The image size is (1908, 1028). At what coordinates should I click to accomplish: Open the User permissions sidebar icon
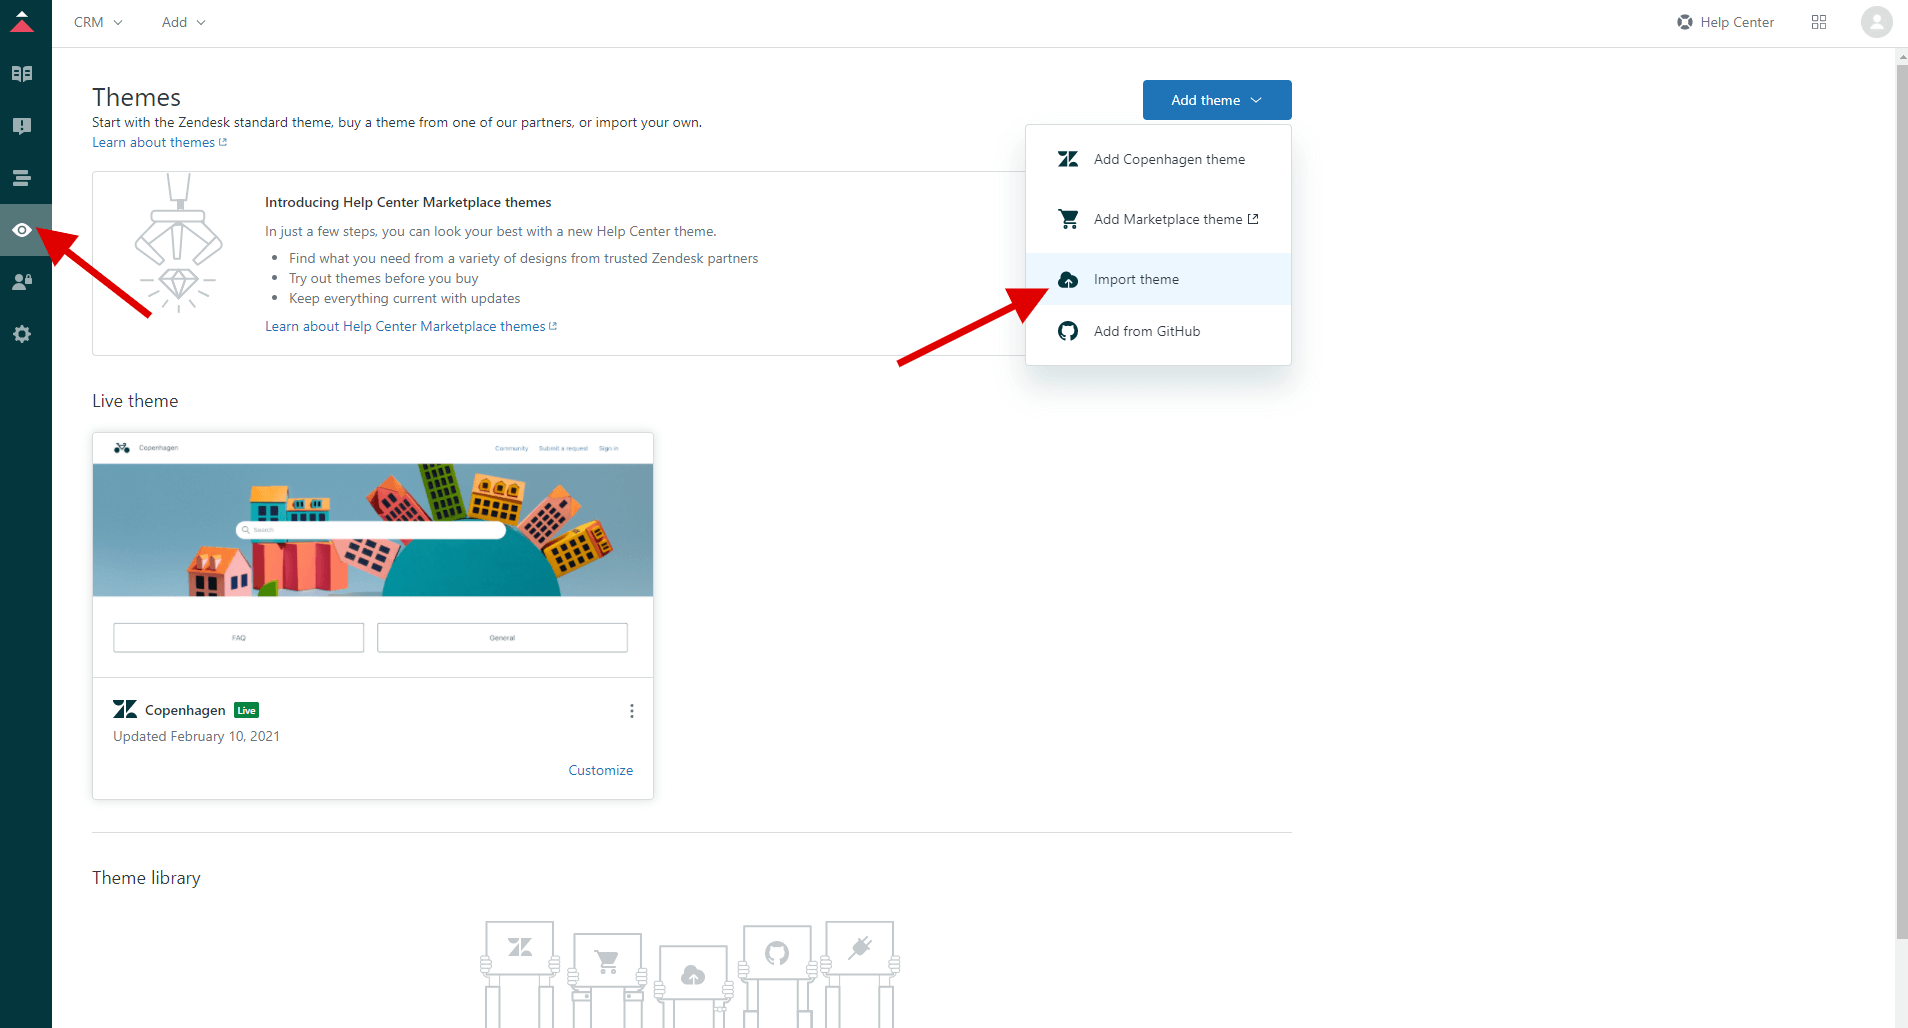[x=22, y=282]
